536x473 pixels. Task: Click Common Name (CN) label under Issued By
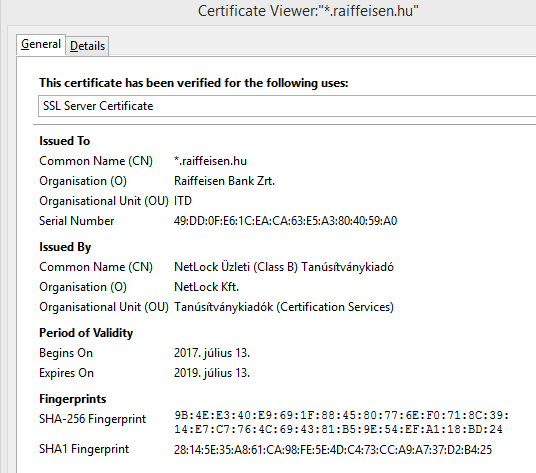pos(96,267)
